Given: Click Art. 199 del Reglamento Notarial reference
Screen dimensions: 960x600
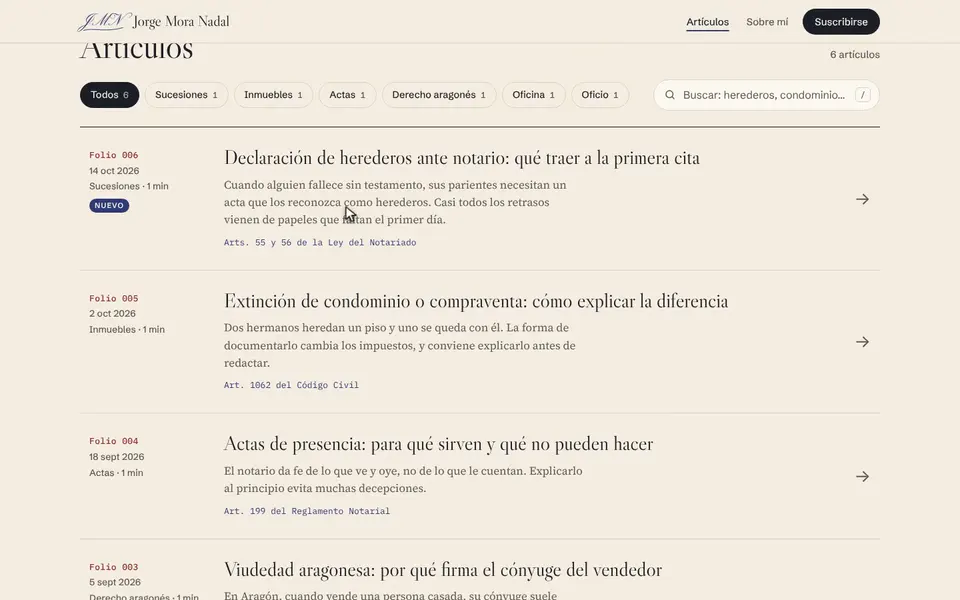Looking at the screenshot, I should coord(307,511).
